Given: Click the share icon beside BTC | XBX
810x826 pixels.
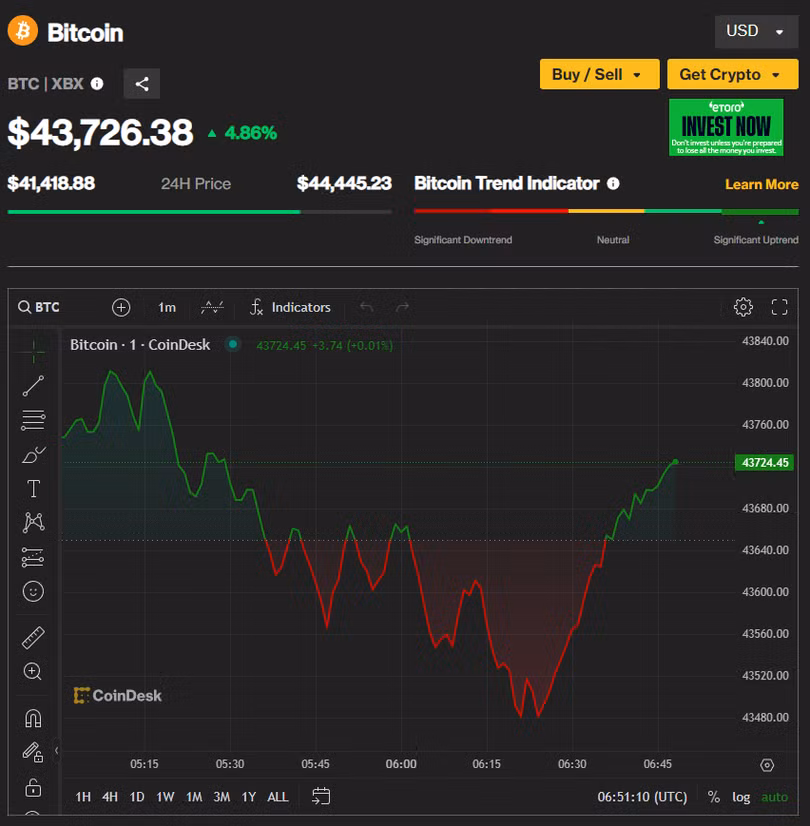Looking at the screenshot, I should tap(142, 84).
